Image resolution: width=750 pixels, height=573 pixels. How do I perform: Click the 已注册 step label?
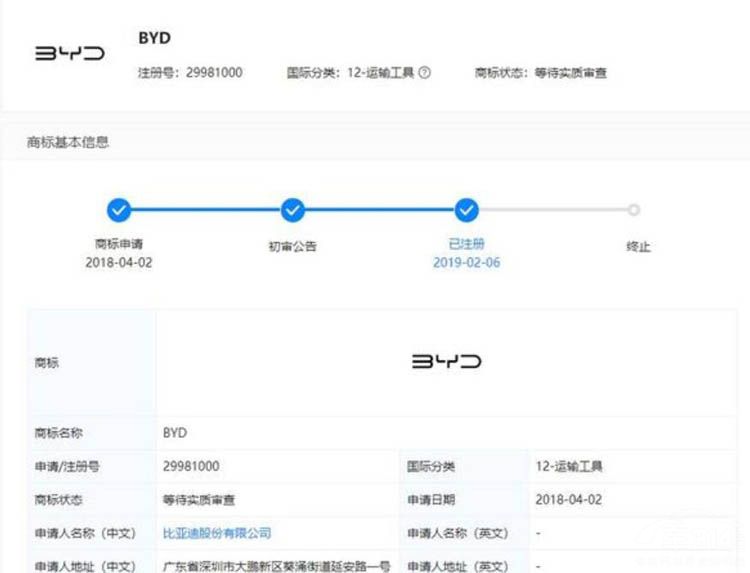click(x=466, y=244)
